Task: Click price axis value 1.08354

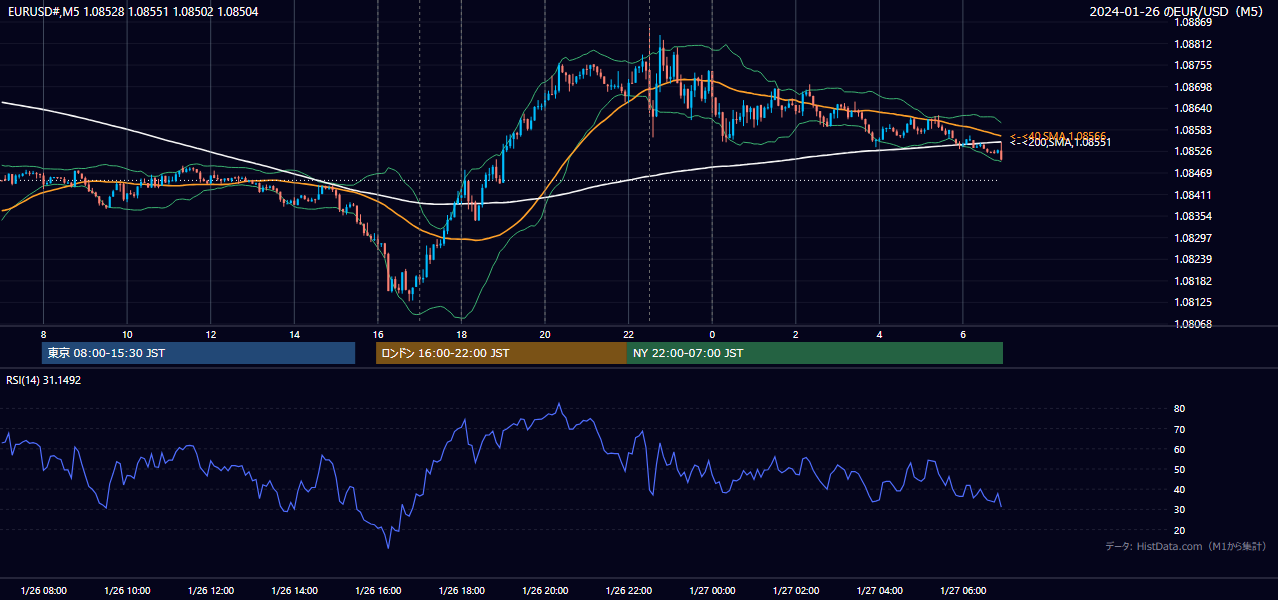Action: click(x=1194, y=216)
